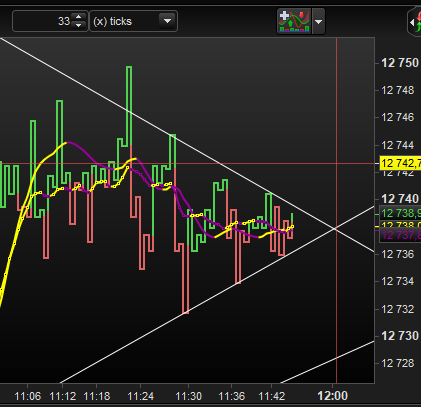The height and width of the screenshot is (407, 421).
Task: Click the 12 734 price axis label
Action: pos(398,281)
